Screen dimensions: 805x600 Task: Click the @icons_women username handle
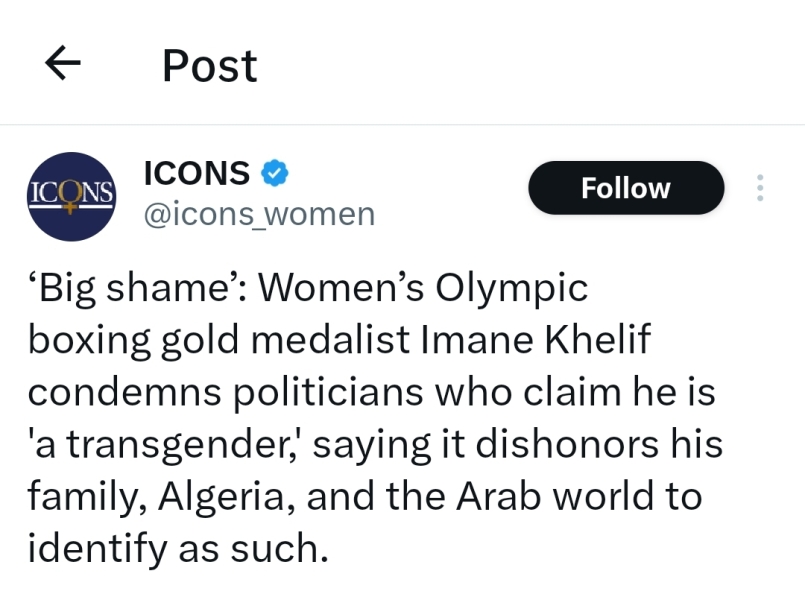257,213
